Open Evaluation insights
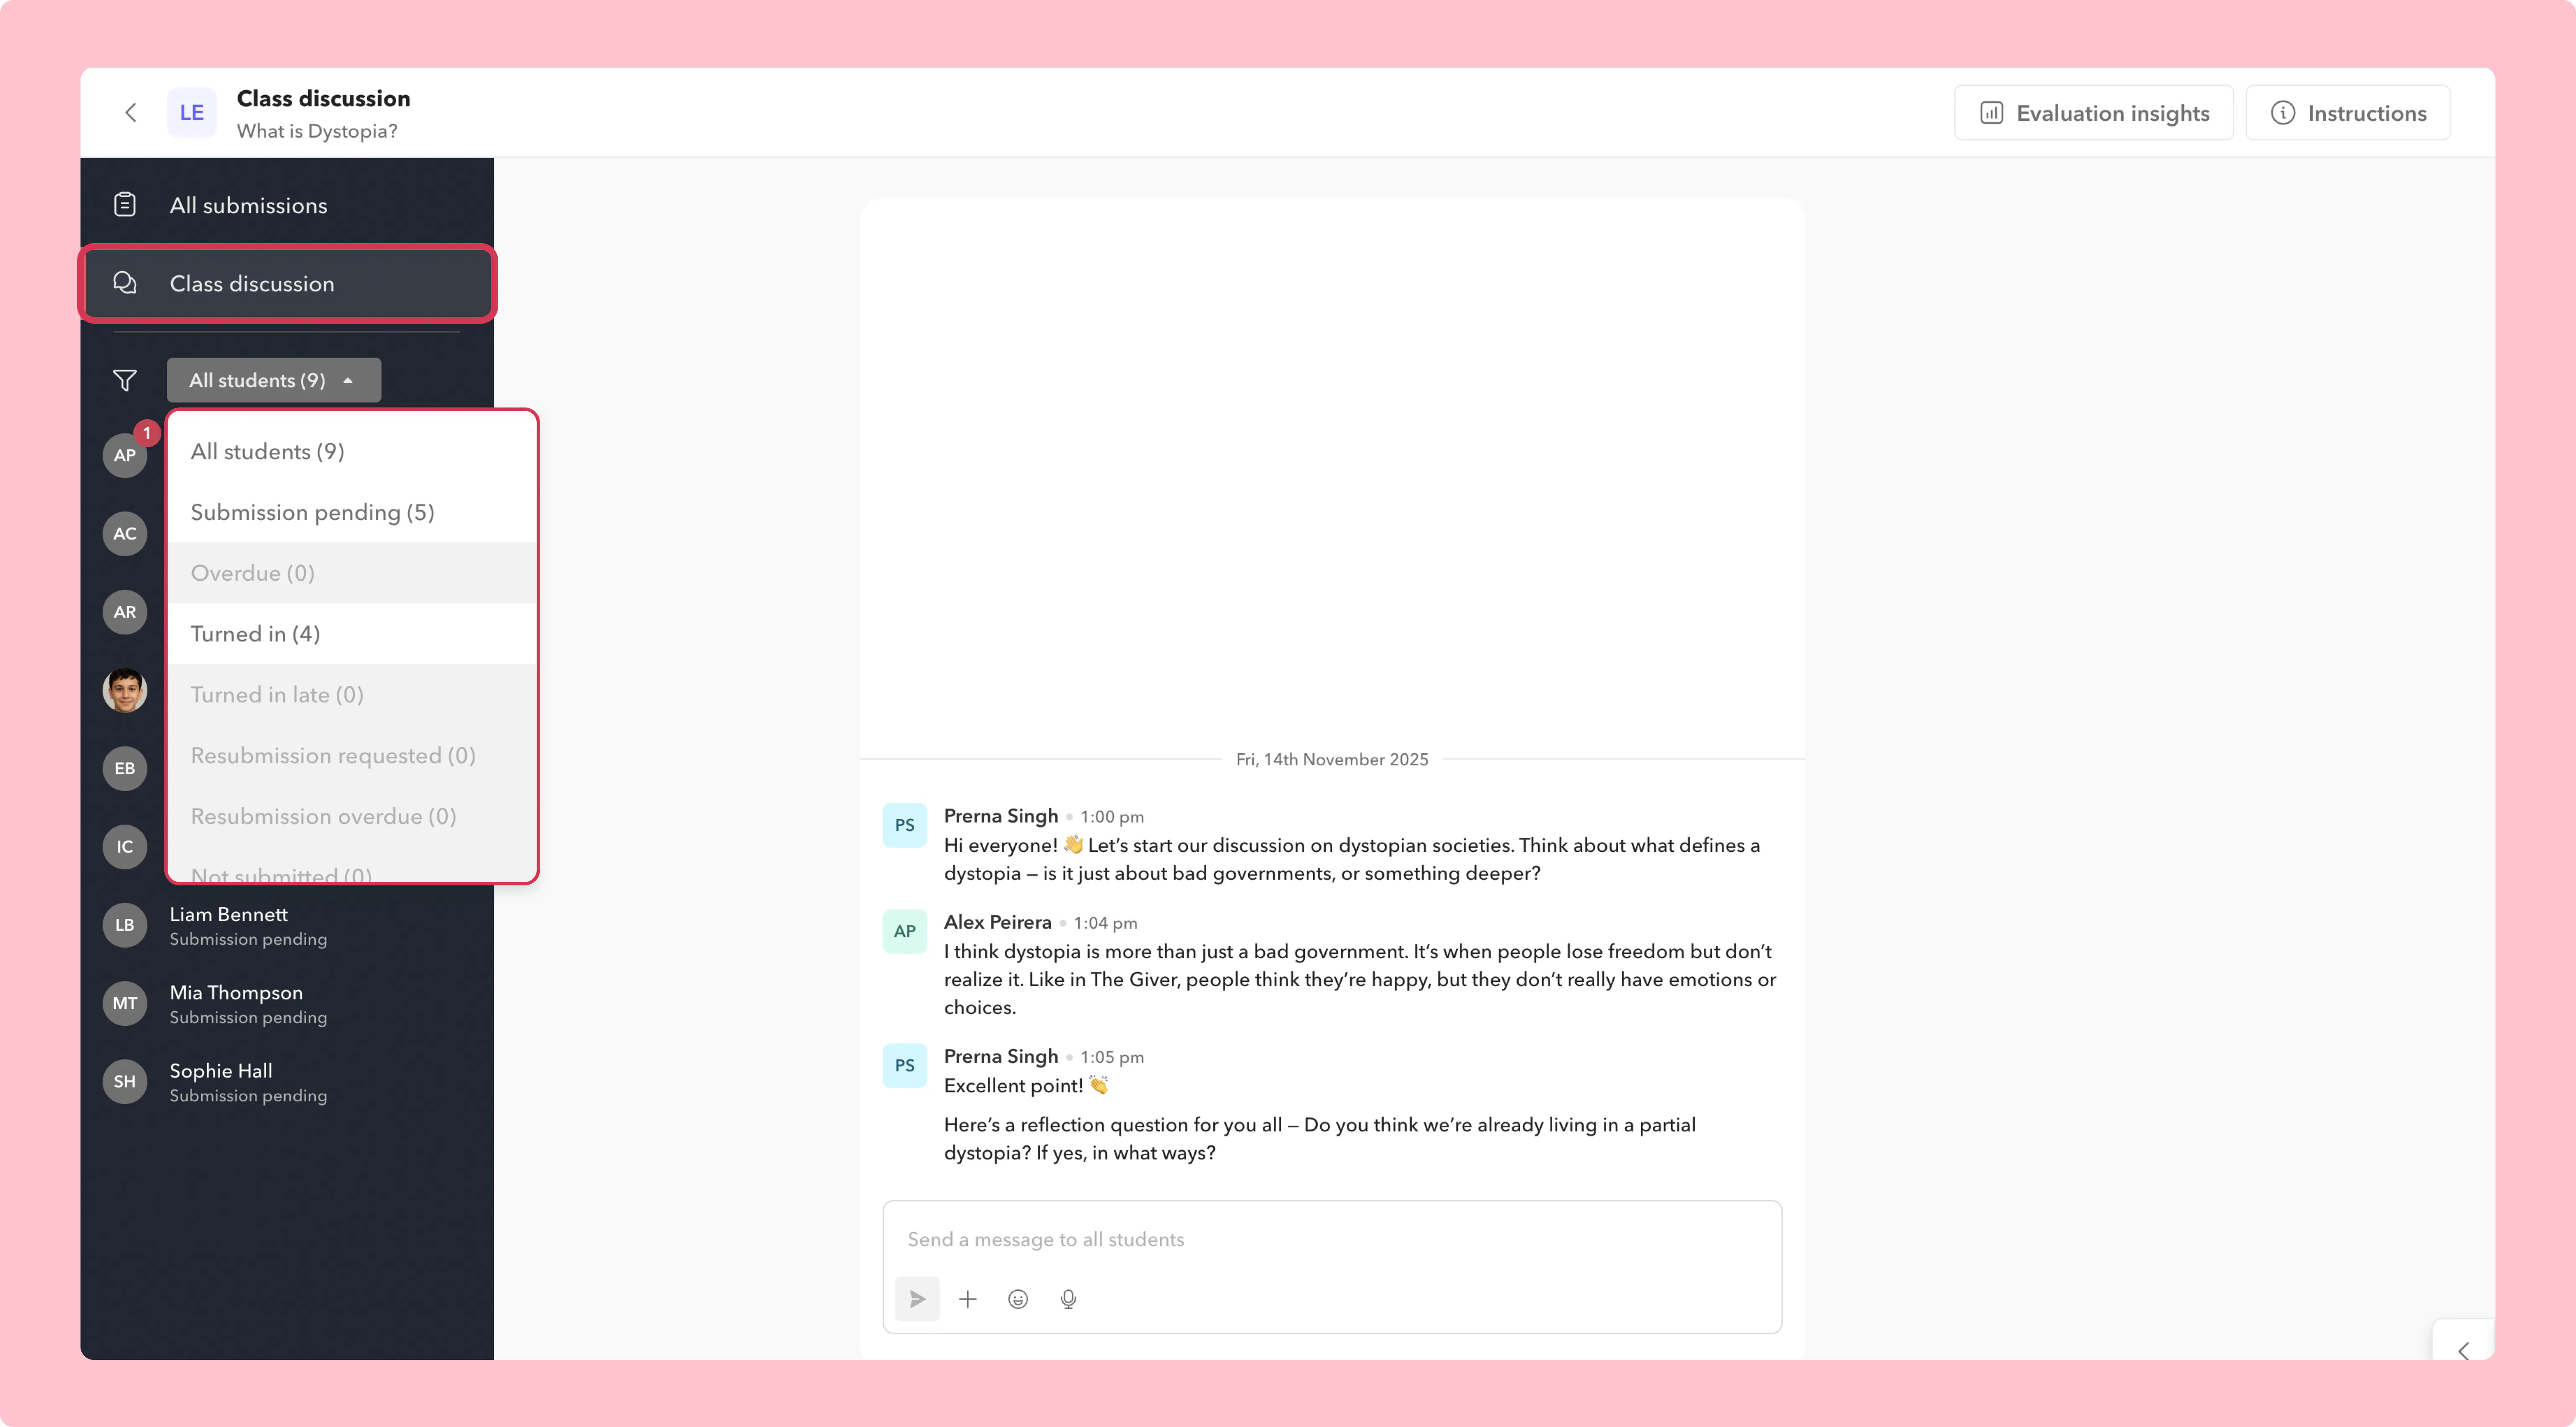This screenshot has height=1427, width=2576. click(2094, 113)
